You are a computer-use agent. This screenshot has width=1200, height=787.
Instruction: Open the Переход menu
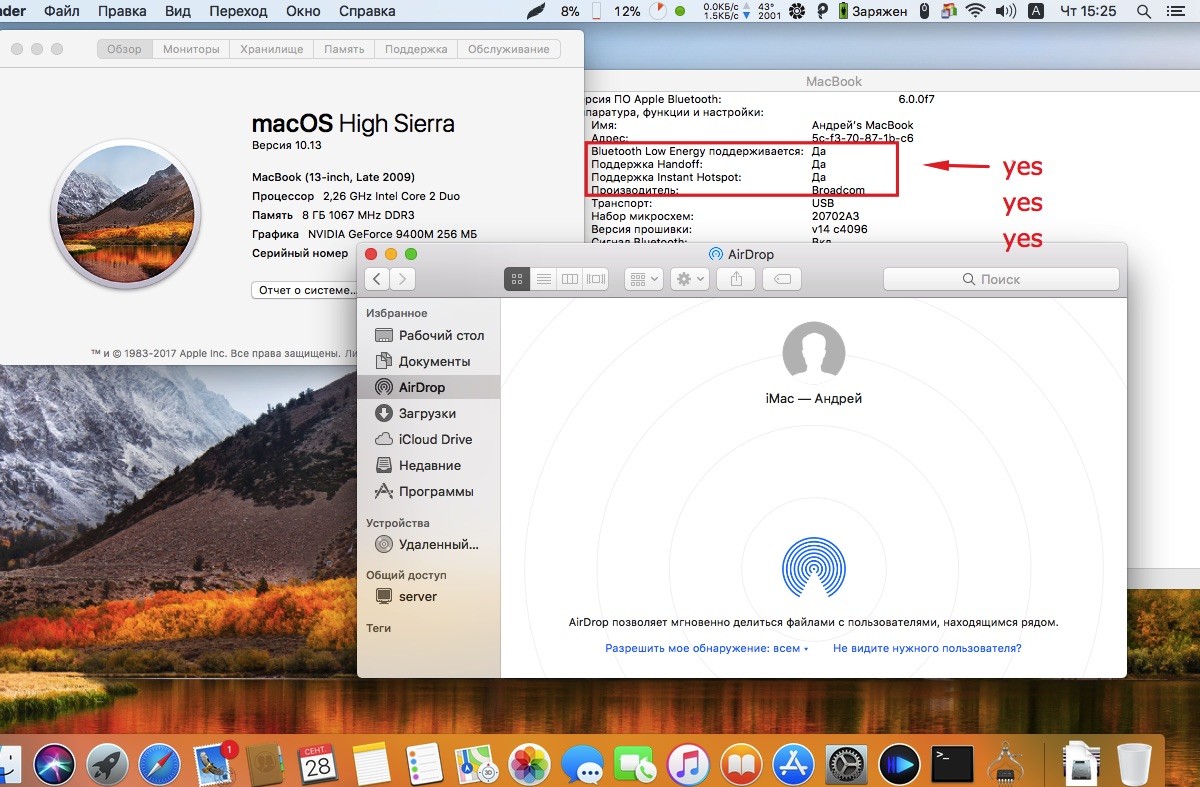[x=238, y=11]
